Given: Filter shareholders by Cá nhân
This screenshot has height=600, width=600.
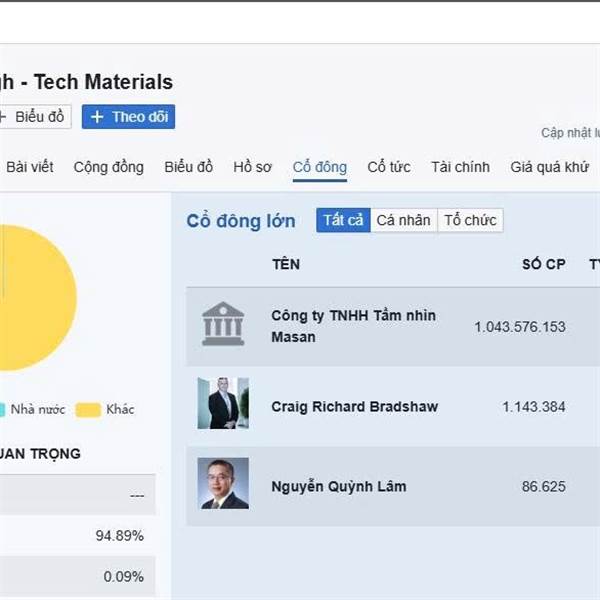Looking at the screenshot, I should point(403,220).
